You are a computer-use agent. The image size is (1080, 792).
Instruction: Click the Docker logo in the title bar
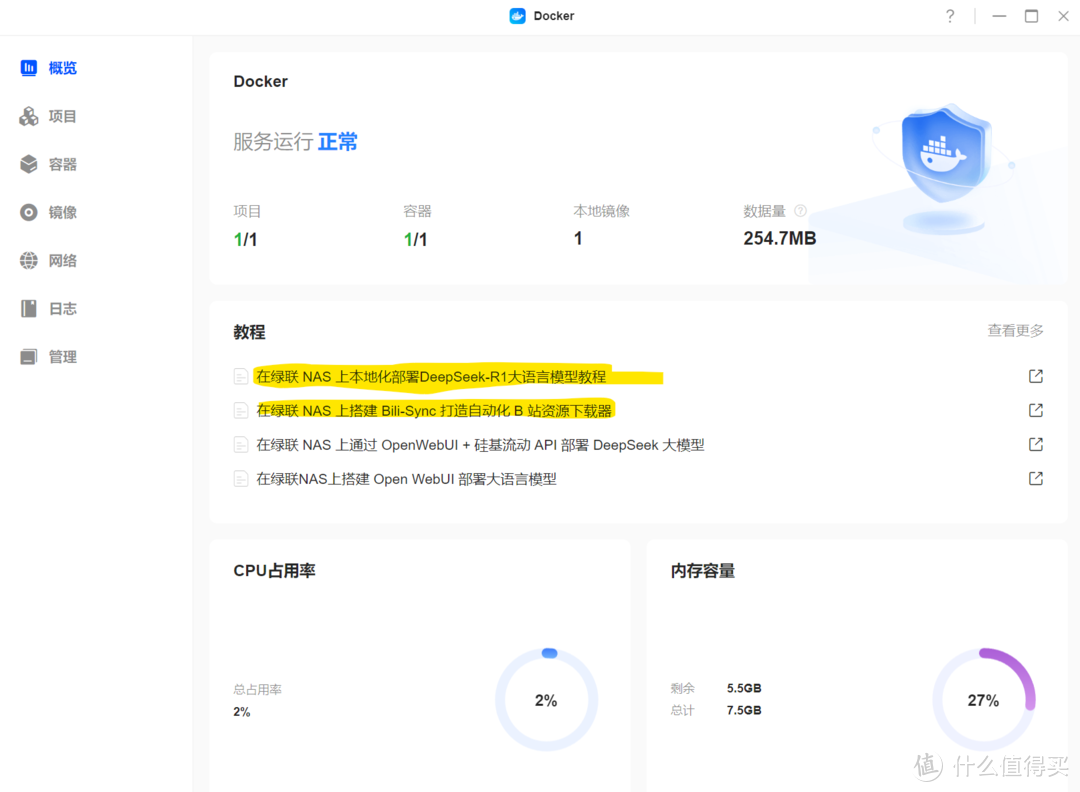[x=516, y=15]
